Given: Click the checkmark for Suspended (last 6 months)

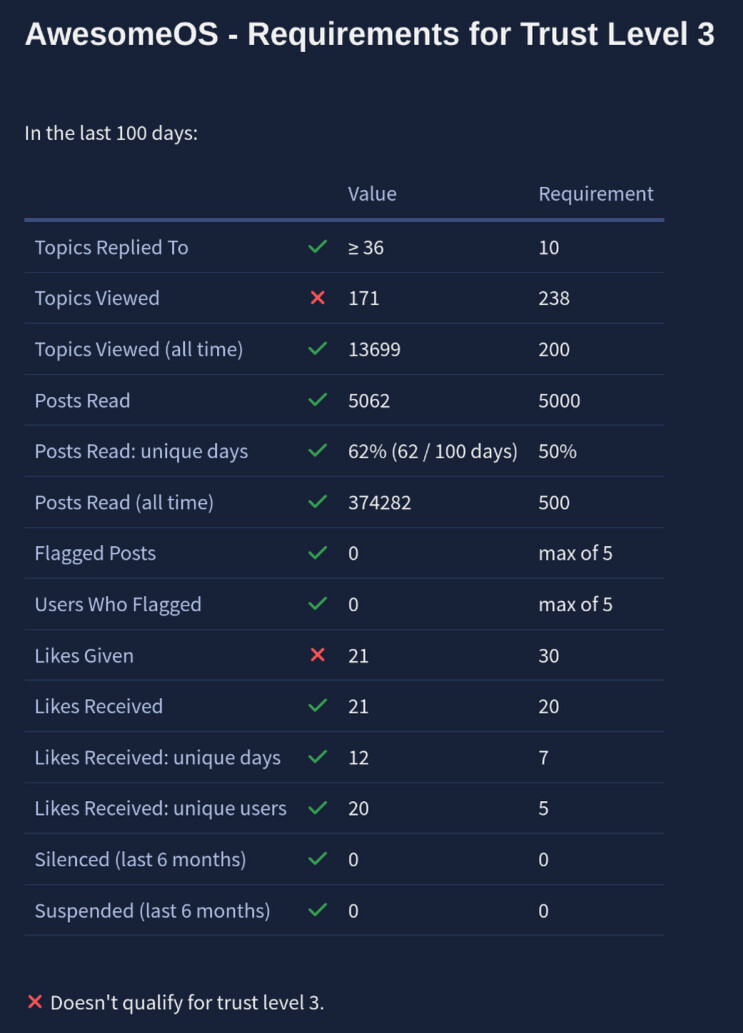Looking at the screenshot, I should [318, 910].
